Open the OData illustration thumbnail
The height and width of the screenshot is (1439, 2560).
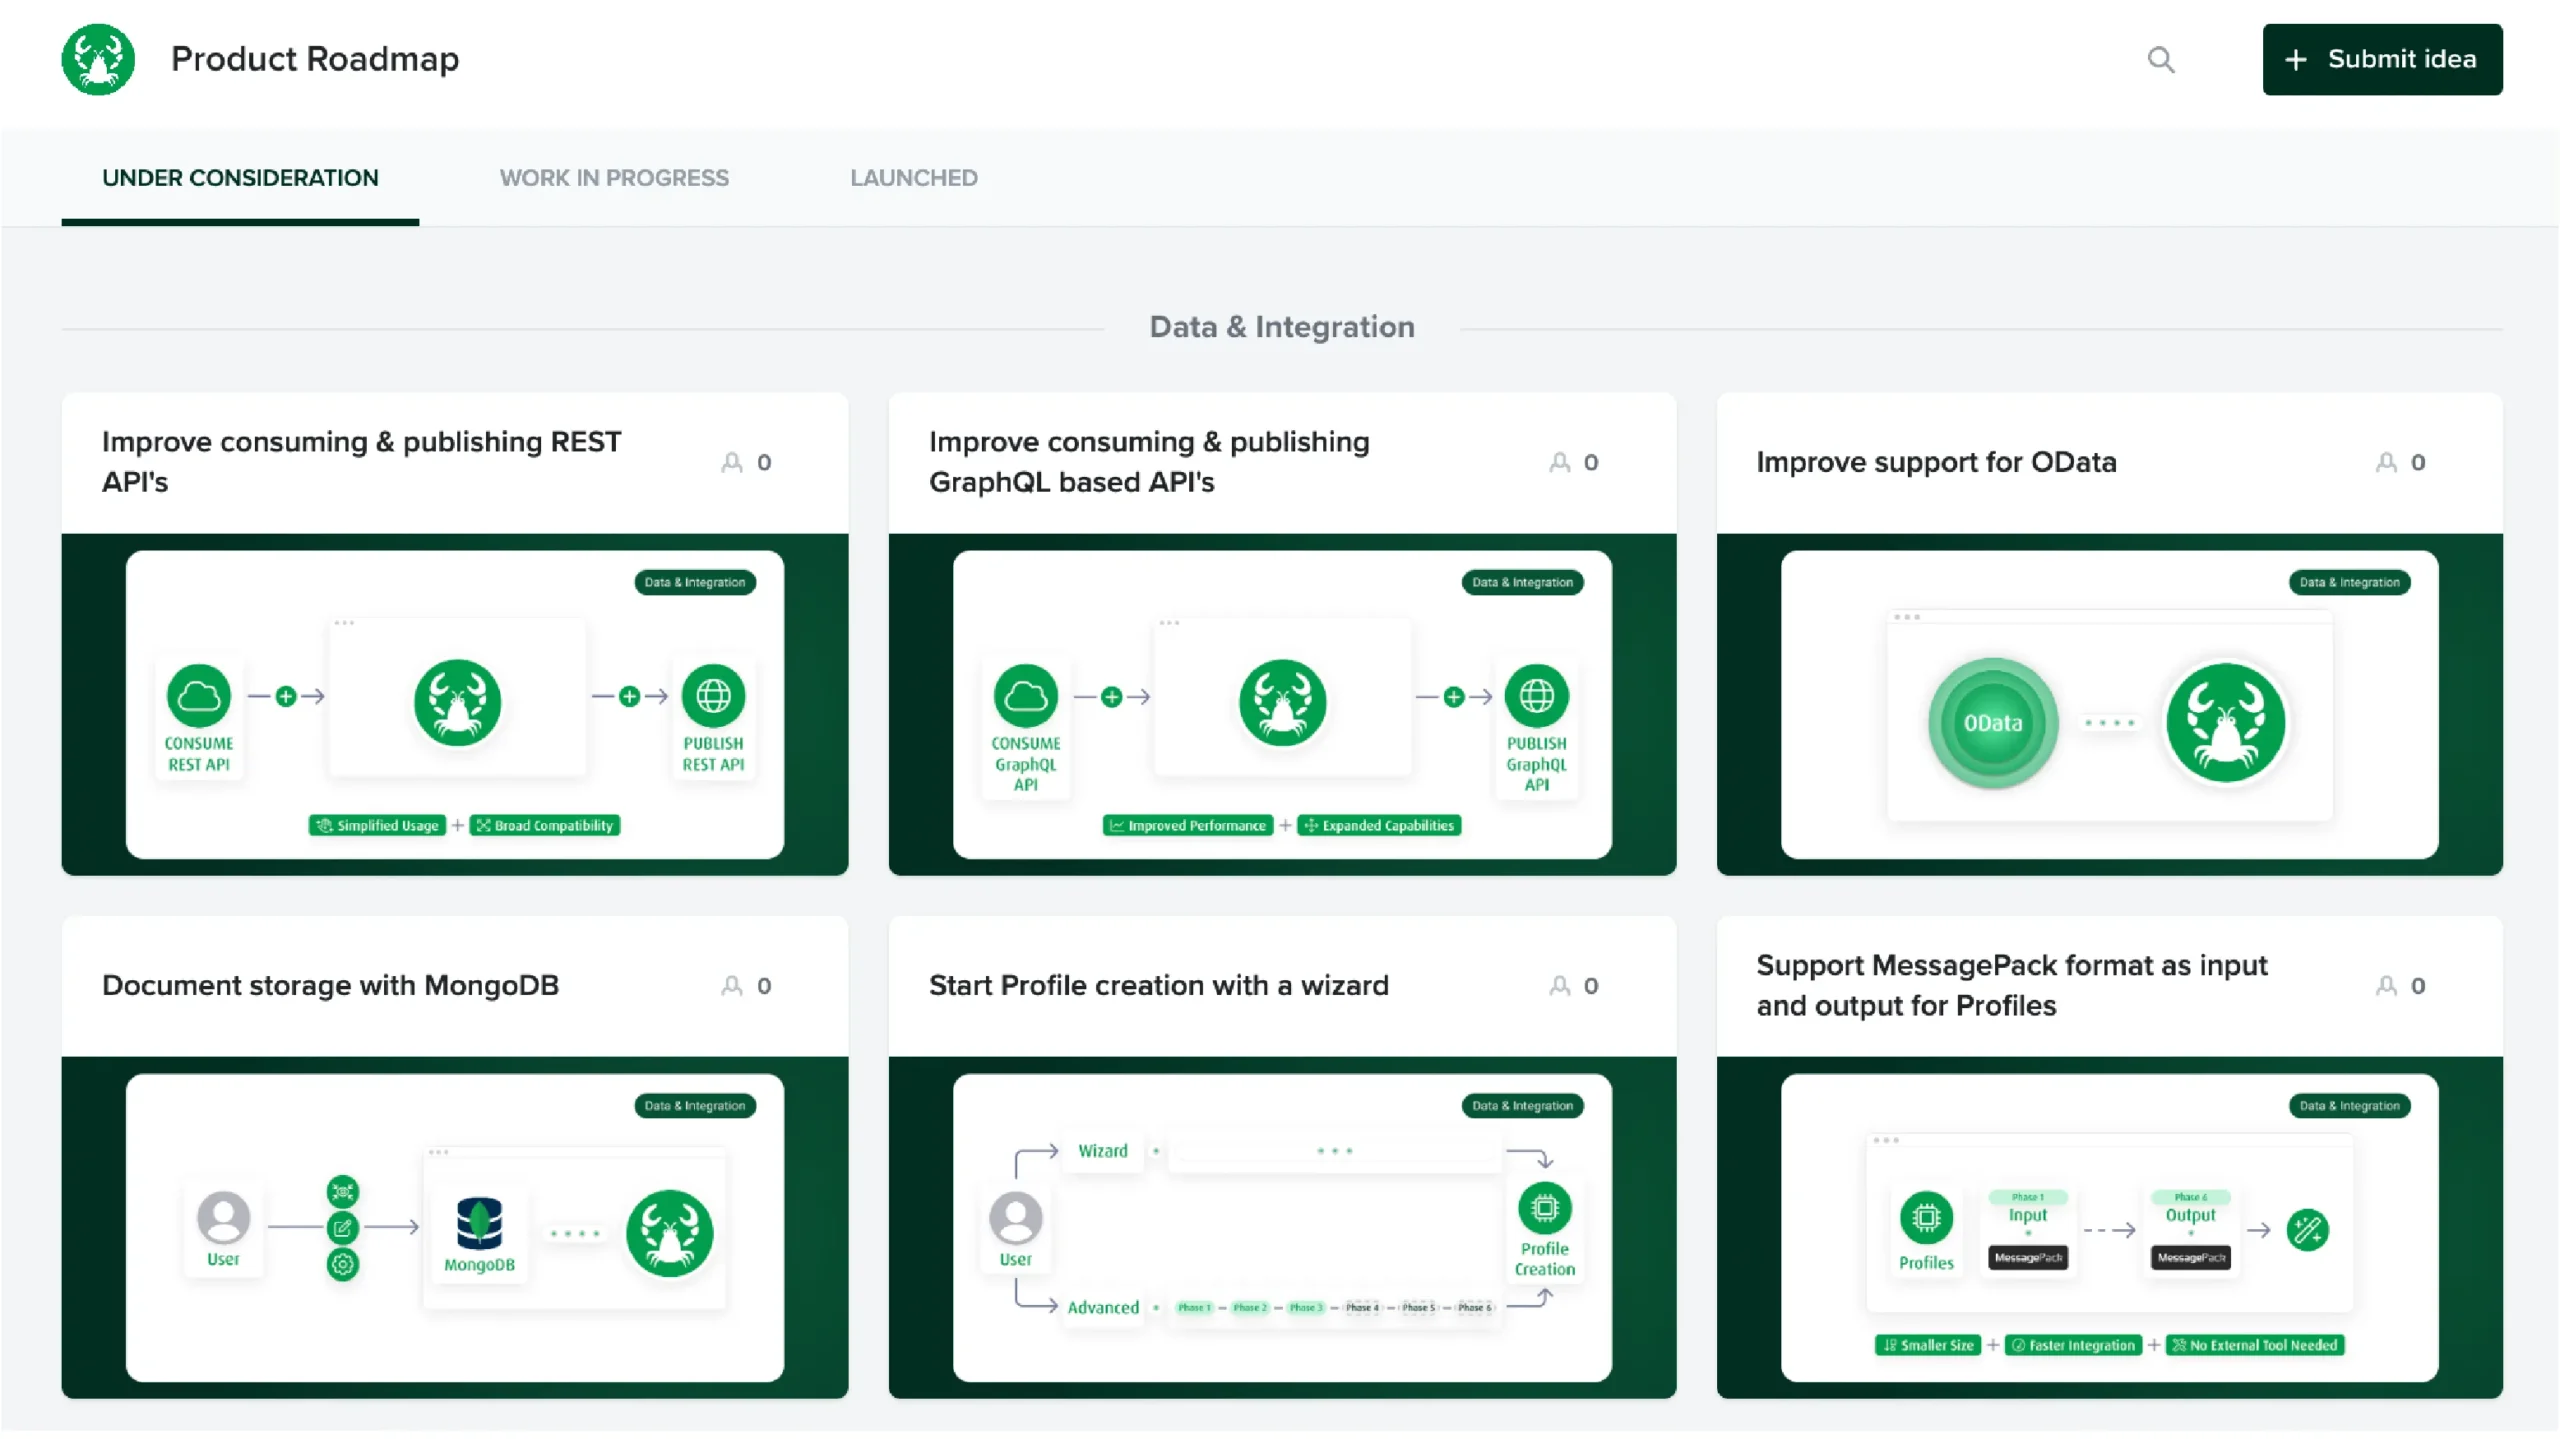pos(2108,704)
